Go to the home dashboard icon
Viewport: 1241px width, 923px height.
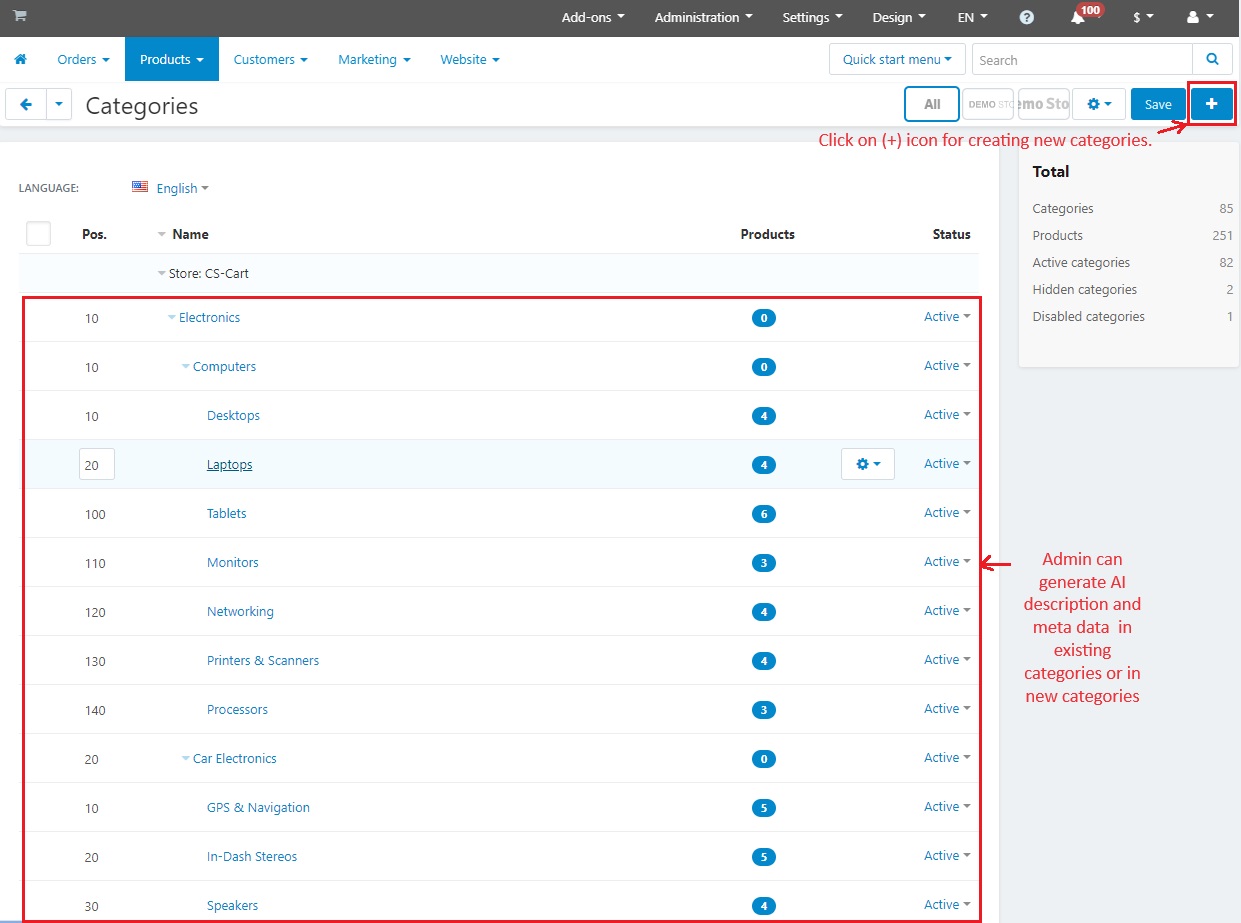click(x=20, y=60)
